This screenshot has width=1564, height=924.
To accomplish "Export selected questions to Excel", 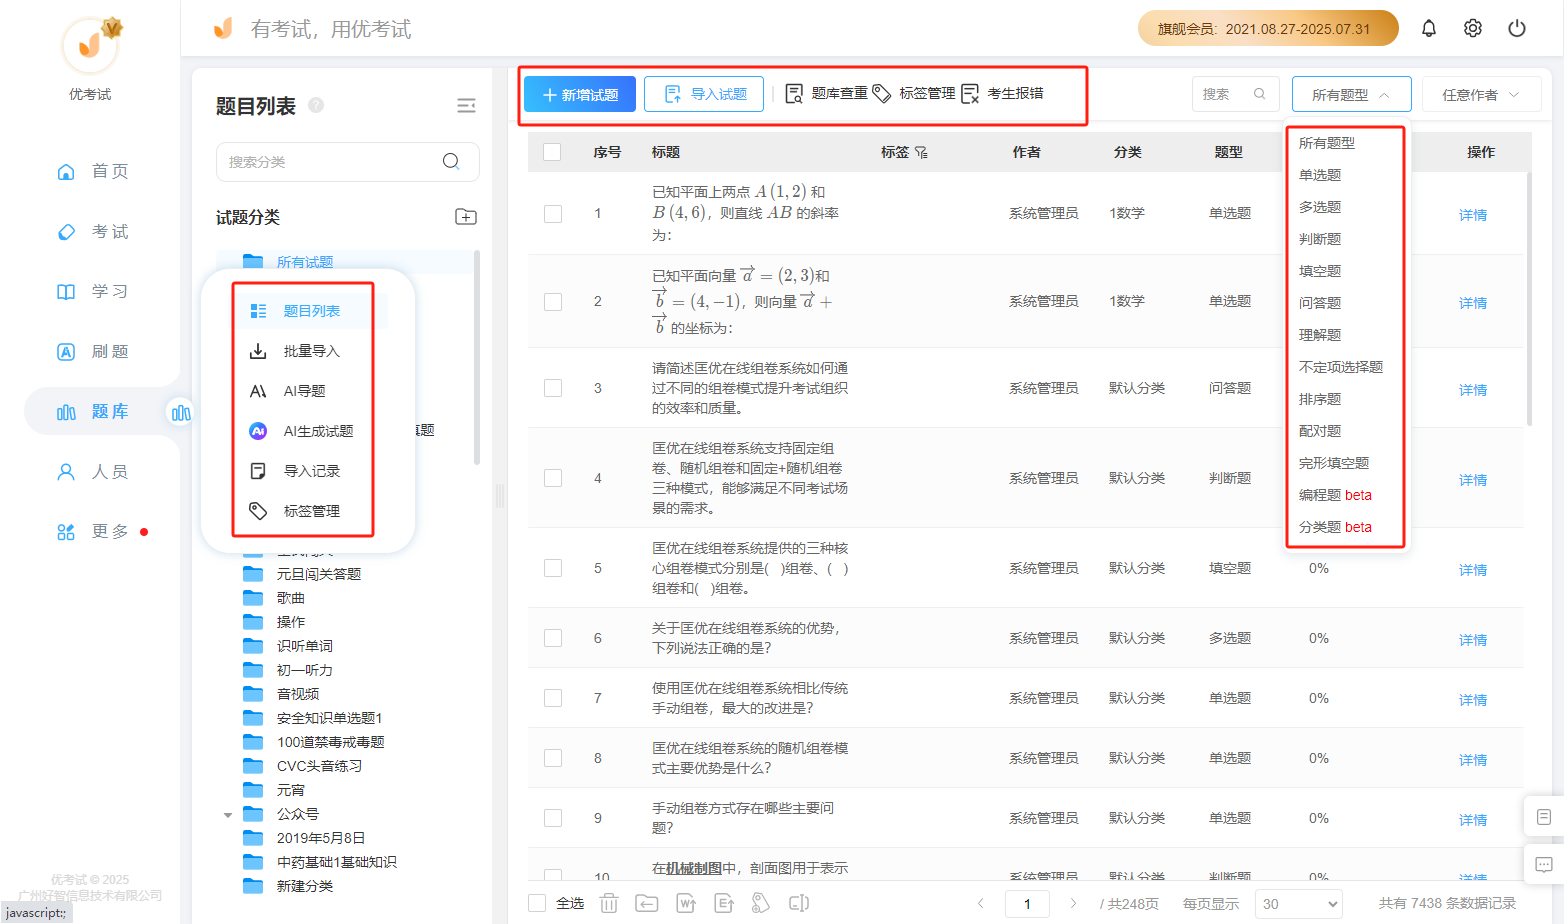I will [x=724, y=903].
